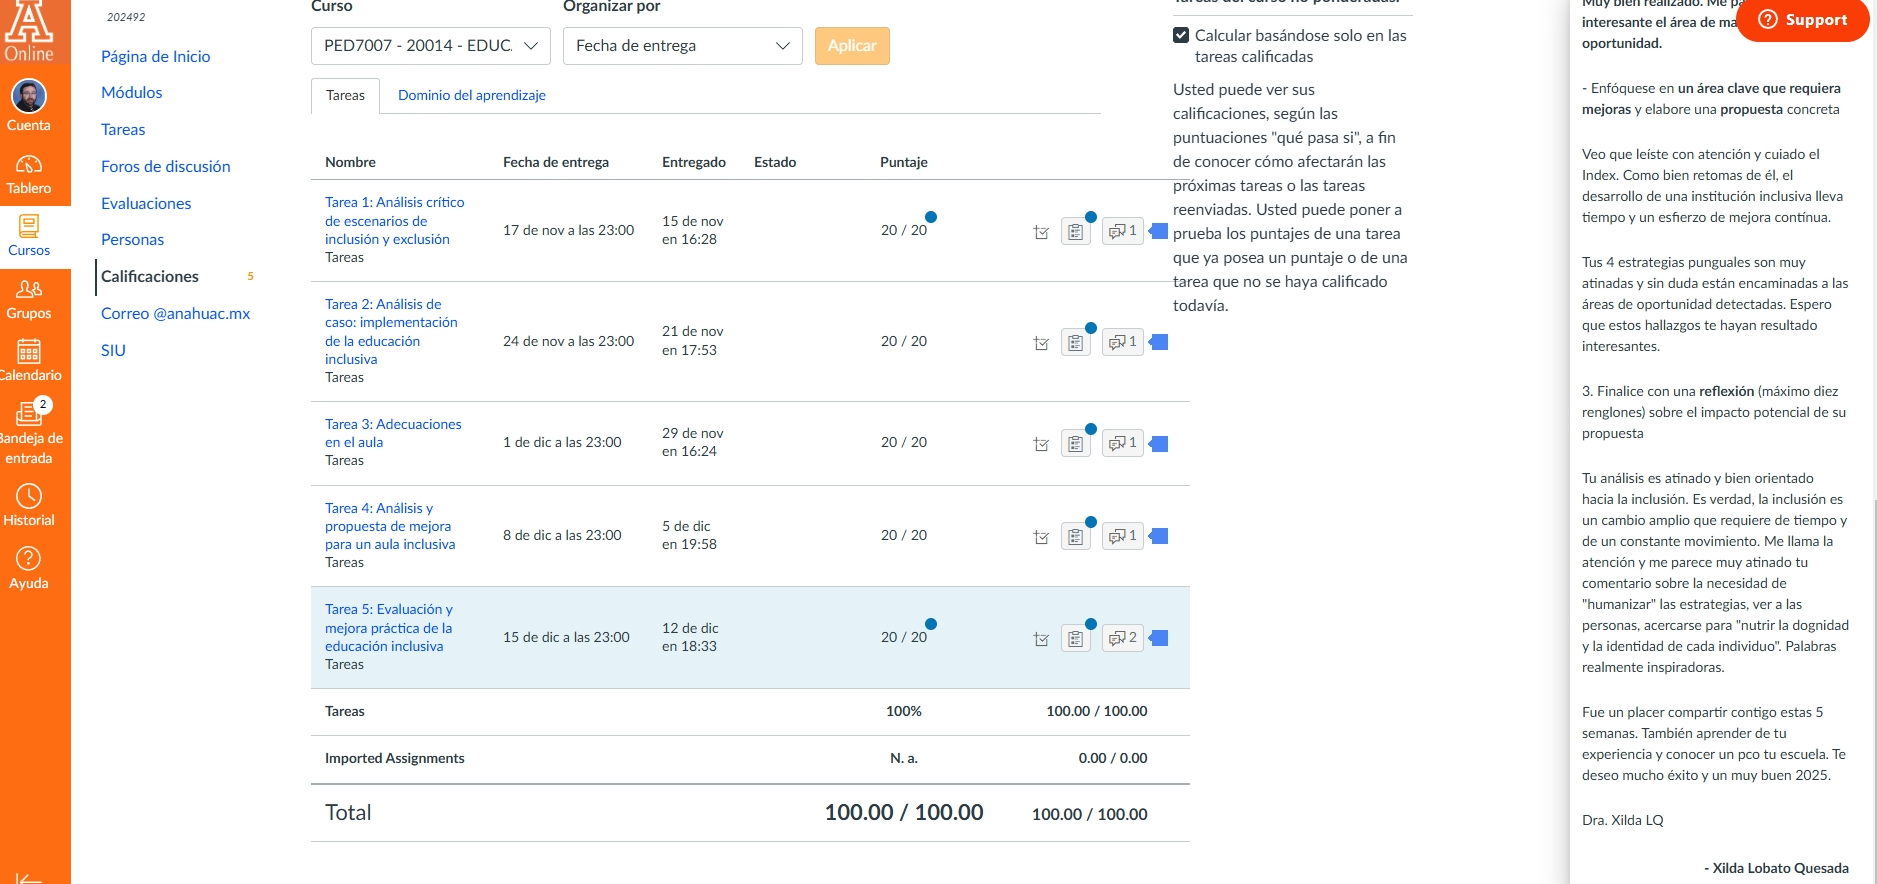Click the Support button
This screenshot has height=884, width=1877.
coord(1803,20)
